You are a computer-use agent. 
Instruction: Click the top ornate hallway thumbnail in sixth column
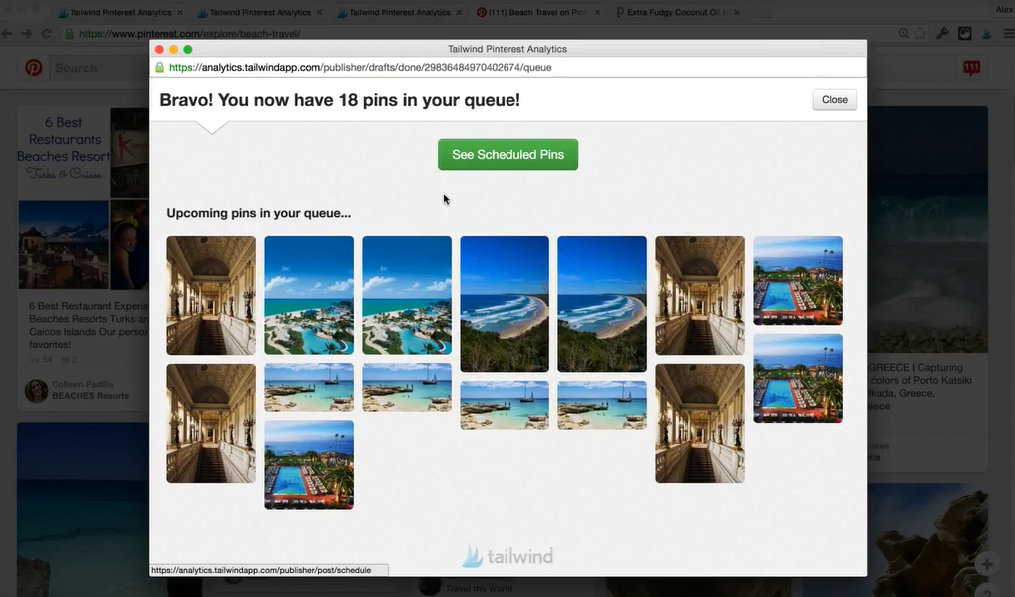700,295
